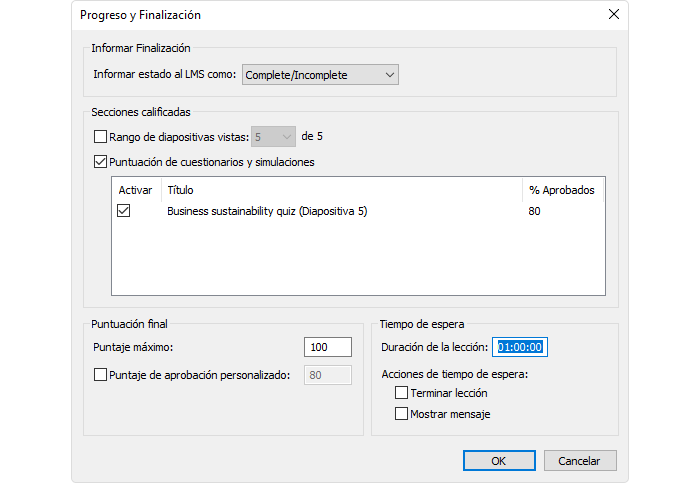This screenshot has height=483, width=700.
Task: Click the Título column header
Action: (342, 190)
